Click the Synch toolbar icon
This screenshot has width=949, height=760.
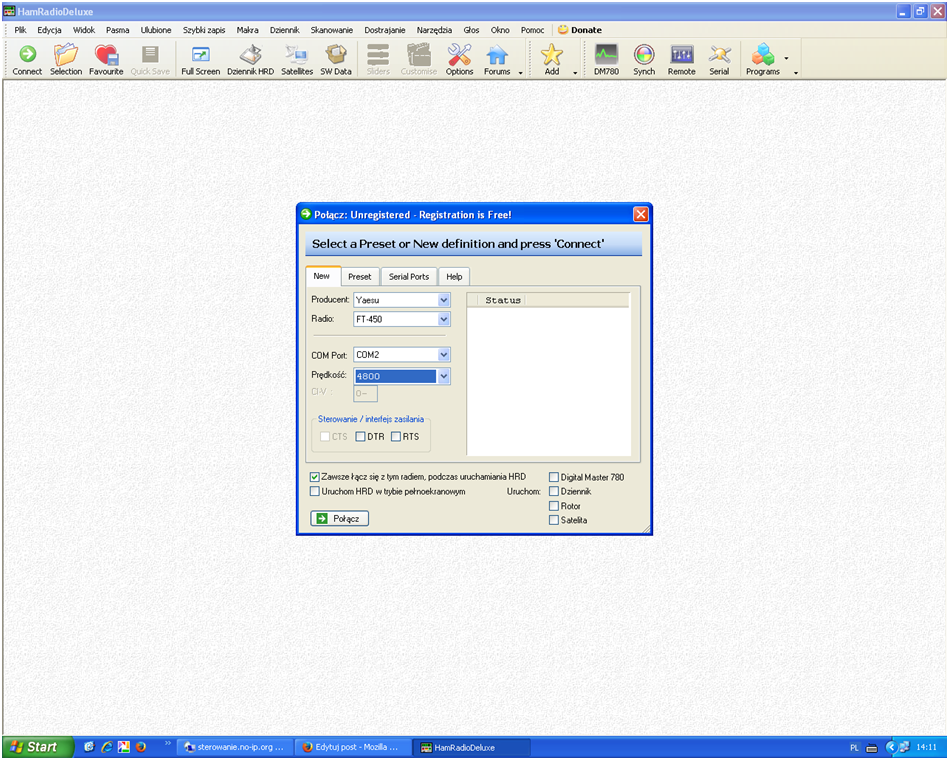point(644,60)
